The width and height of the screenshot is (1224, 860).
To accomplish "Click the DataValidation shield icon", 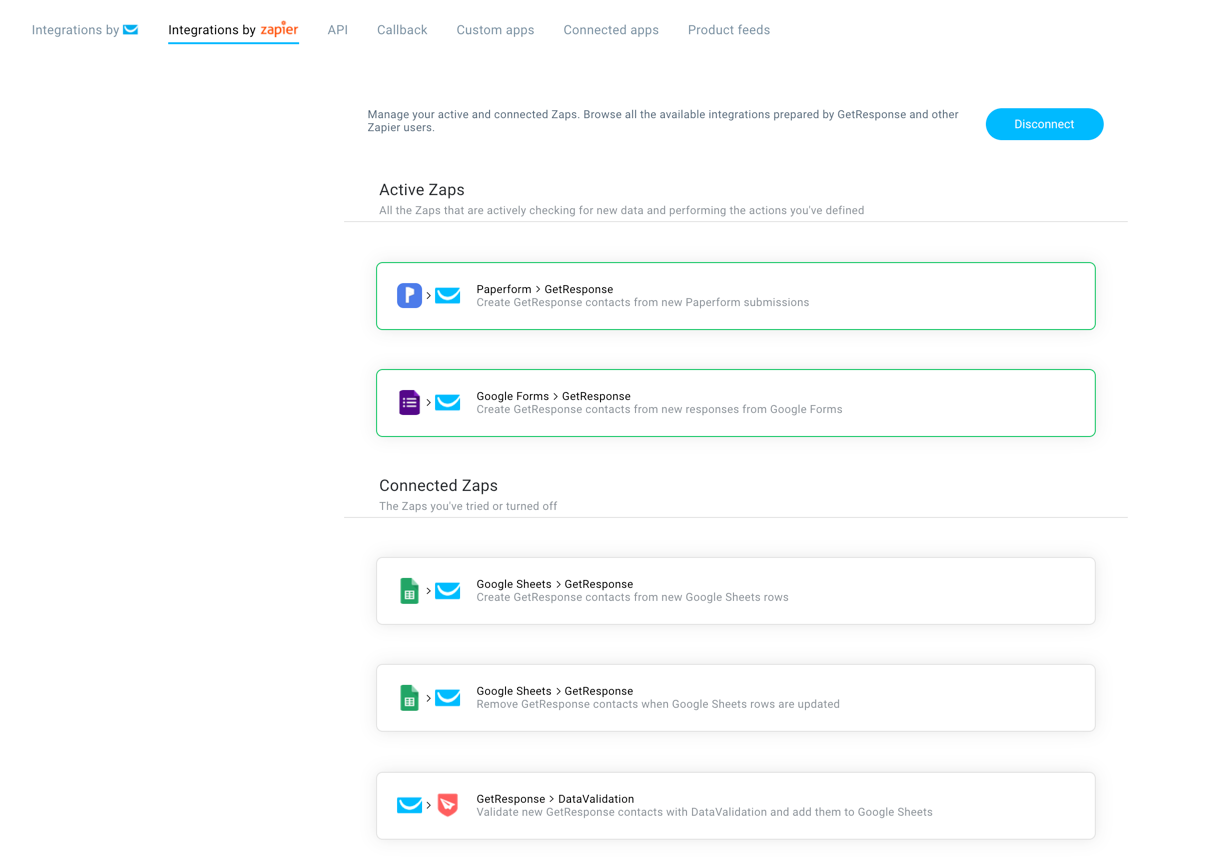I will click(x=448, y=805).
